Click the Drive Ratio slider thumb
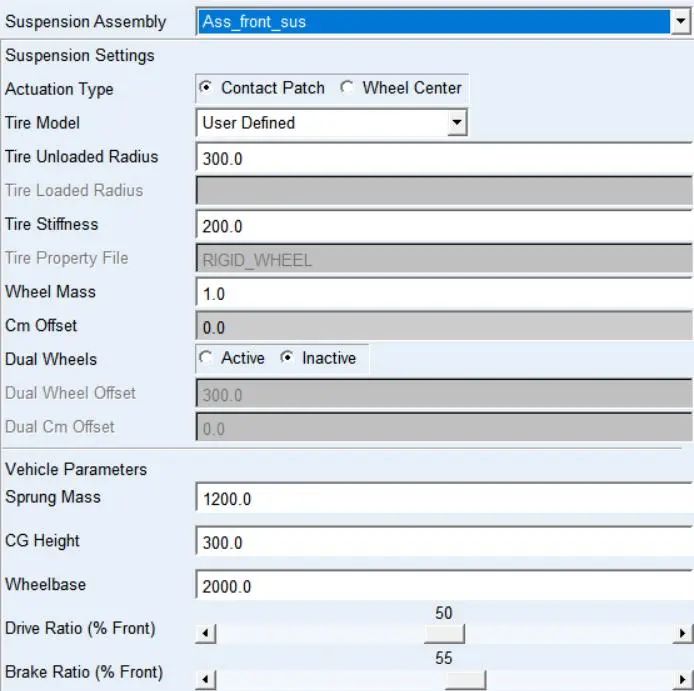Image resolution: width=694 pixels, height=691 pixels. [444, 633]
